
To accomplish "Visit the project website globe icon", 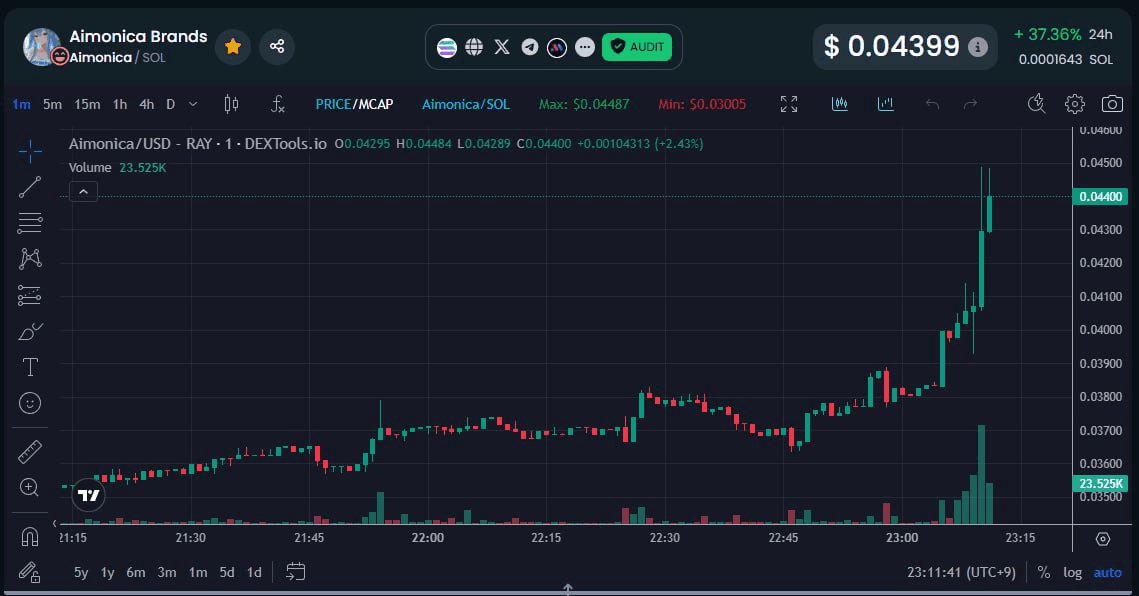I will [x=474, y=47].
